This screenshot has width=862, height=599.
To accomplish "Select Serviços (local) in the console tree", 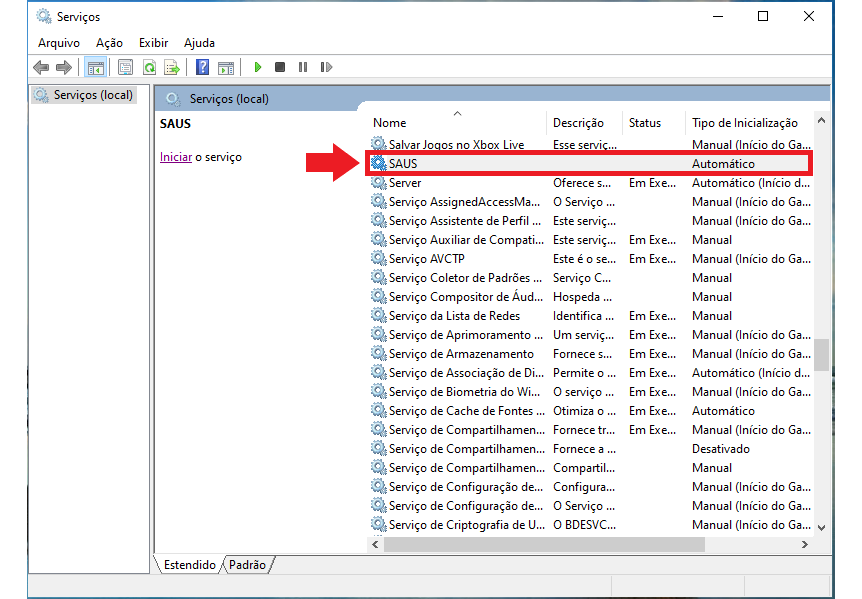I will click(90, 95).
